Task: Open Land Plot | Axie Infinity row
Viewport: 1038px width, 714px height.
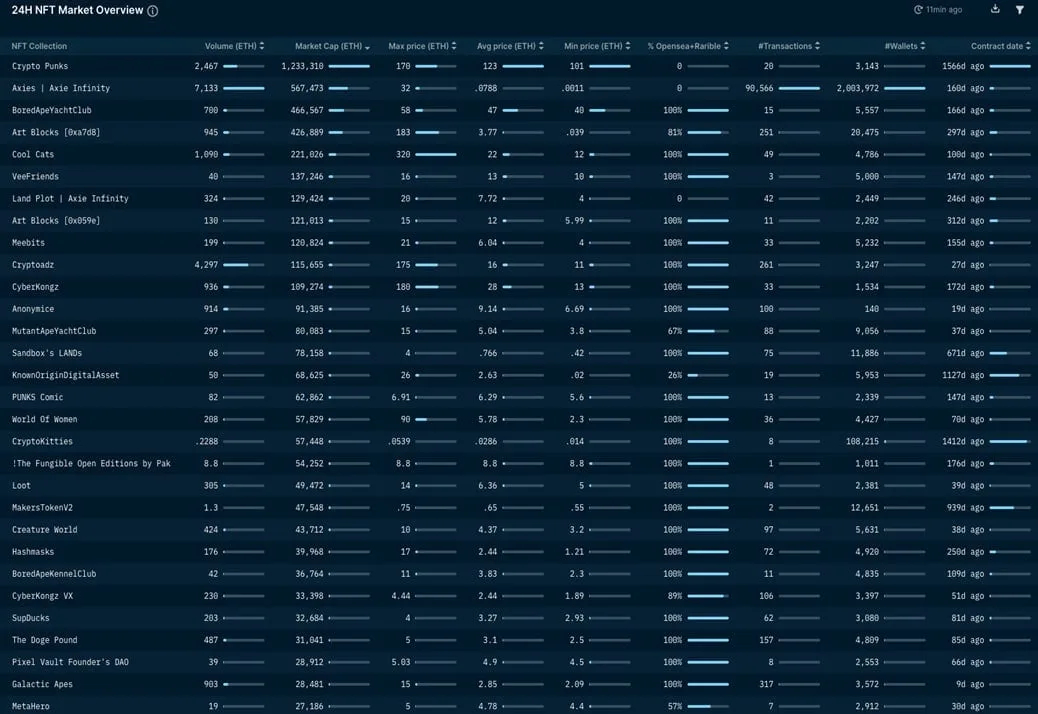Action: (519, 199)
